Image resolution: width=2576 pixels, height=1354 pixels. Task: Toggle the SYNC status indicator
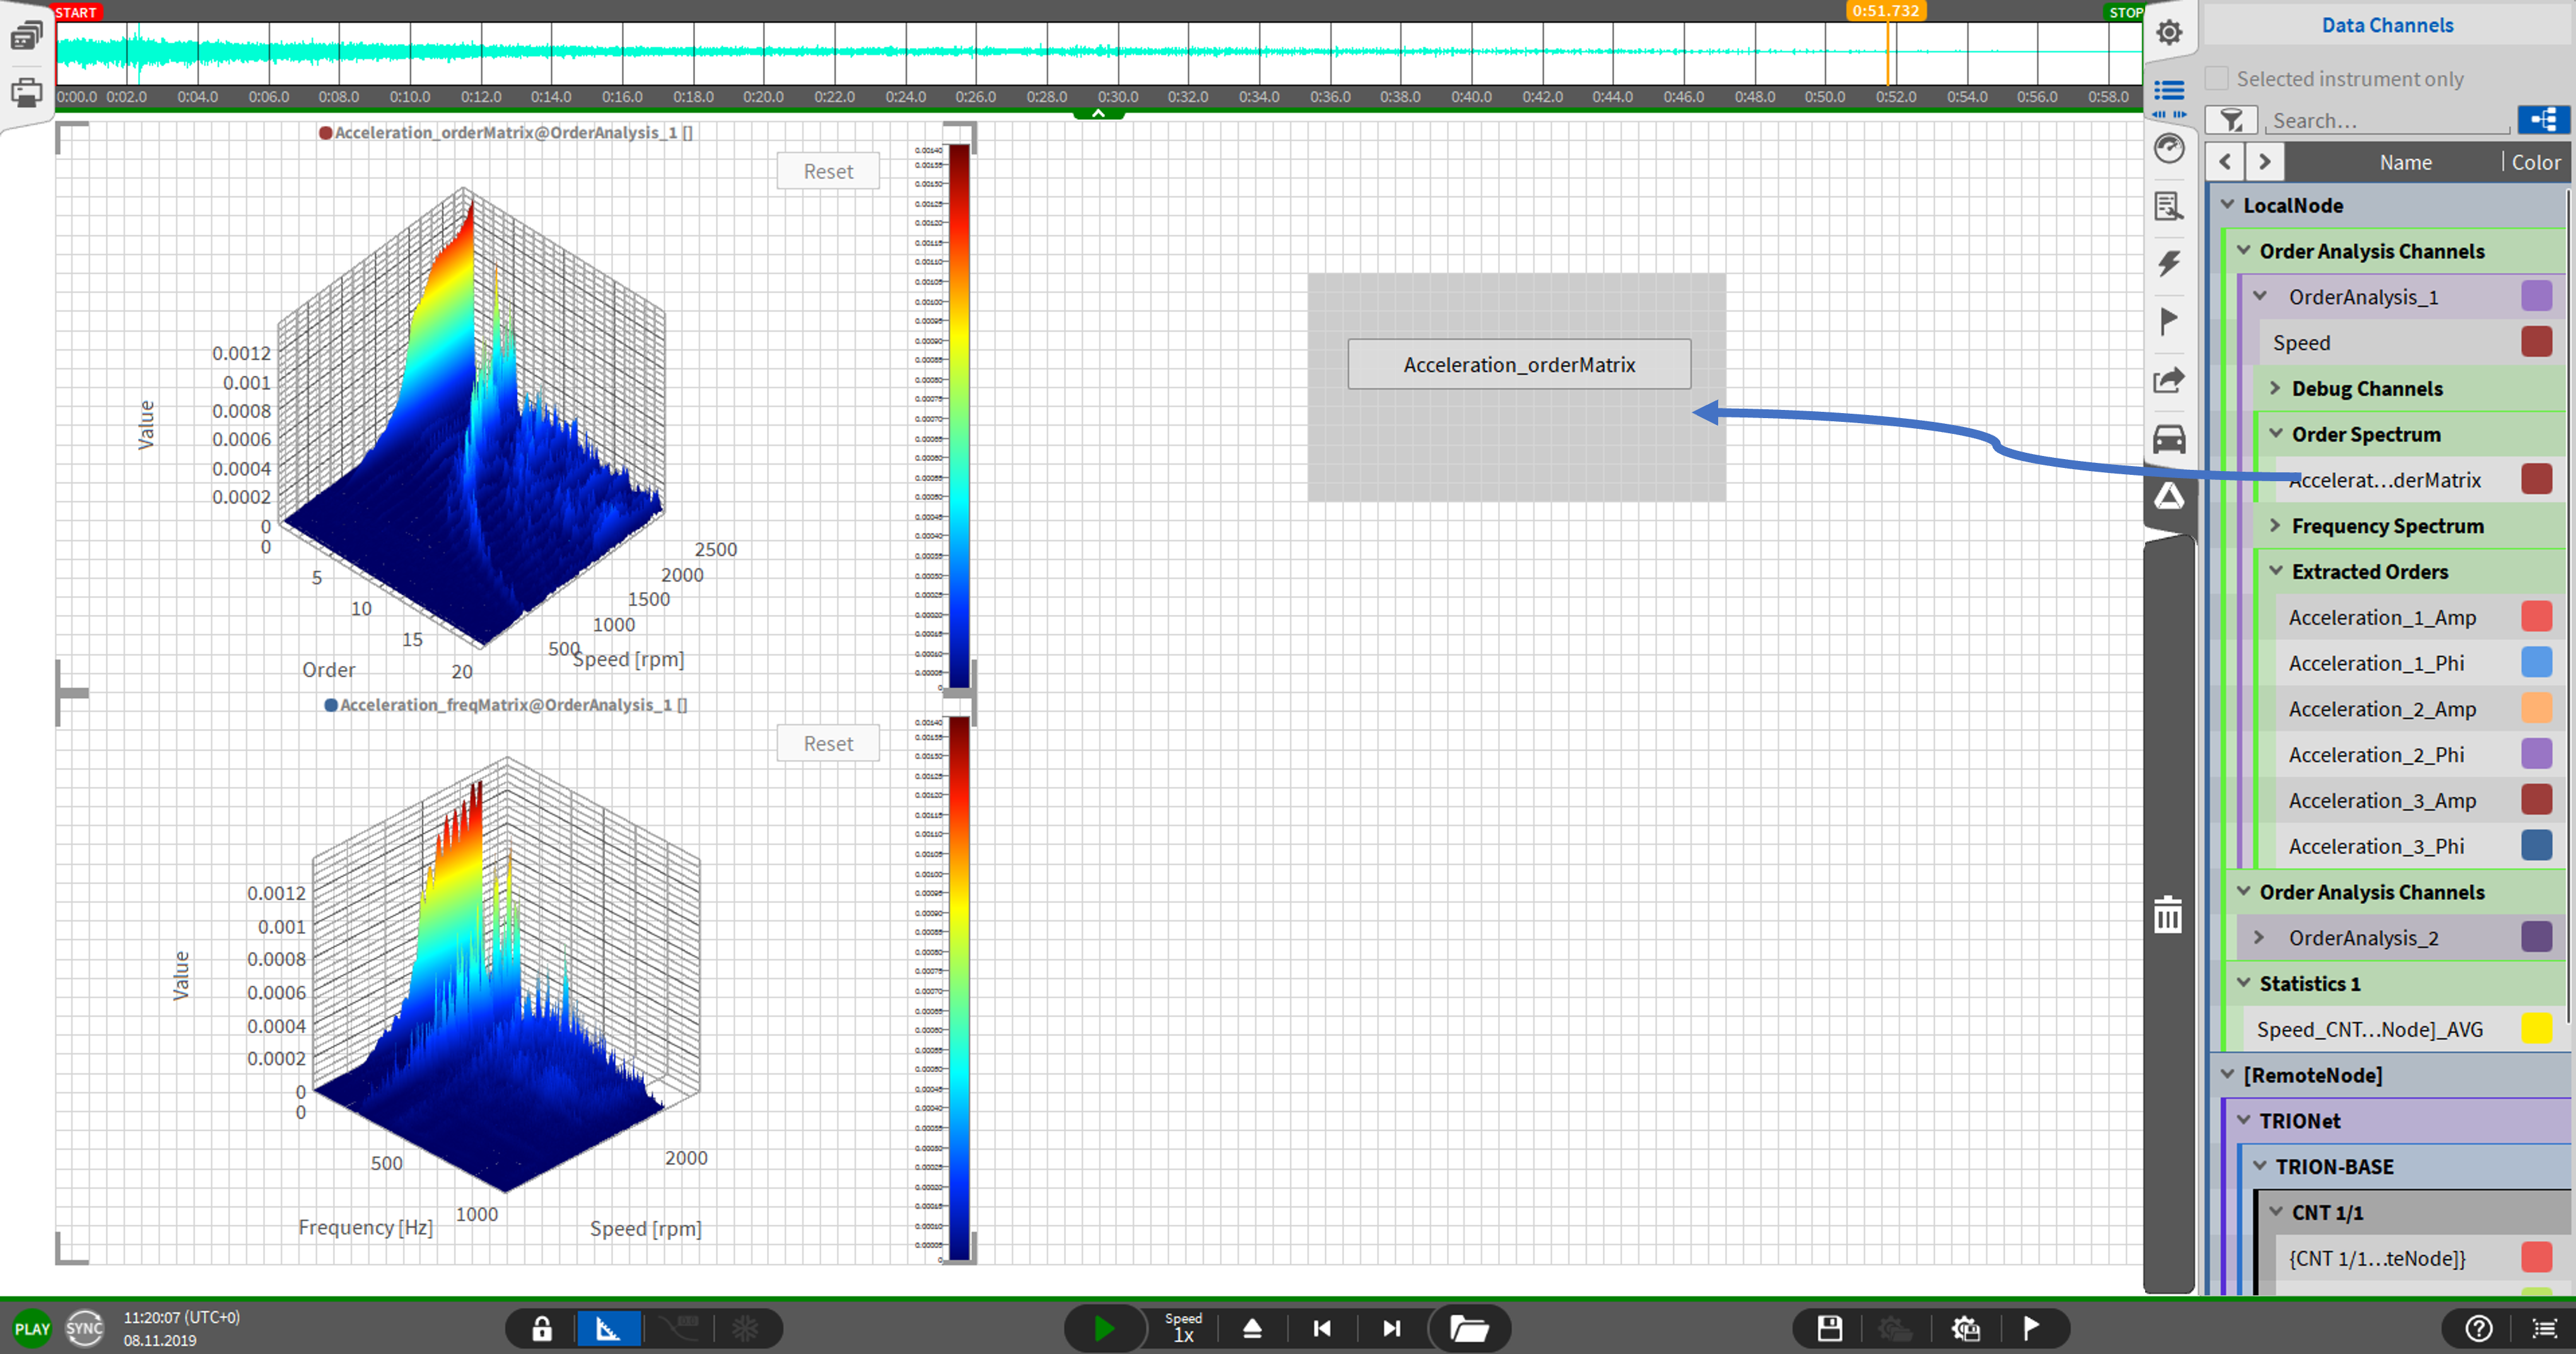[84, 1328]
